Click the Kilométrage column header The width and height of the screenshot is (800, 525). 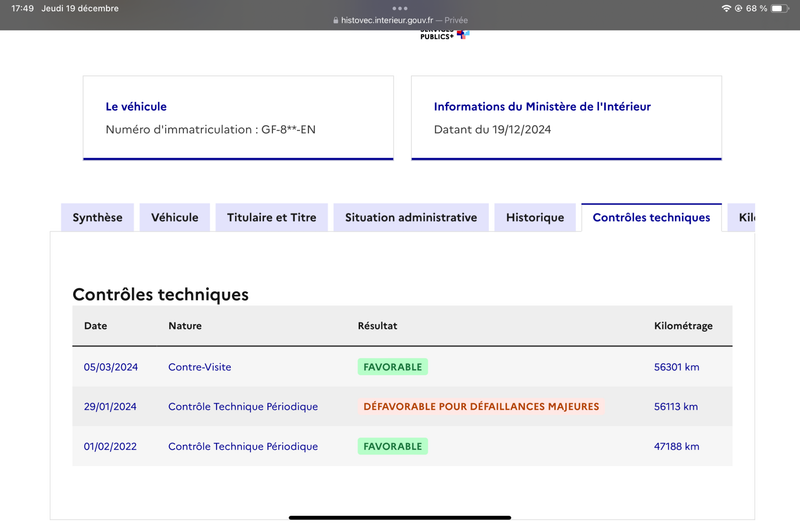tap(683, 326)
